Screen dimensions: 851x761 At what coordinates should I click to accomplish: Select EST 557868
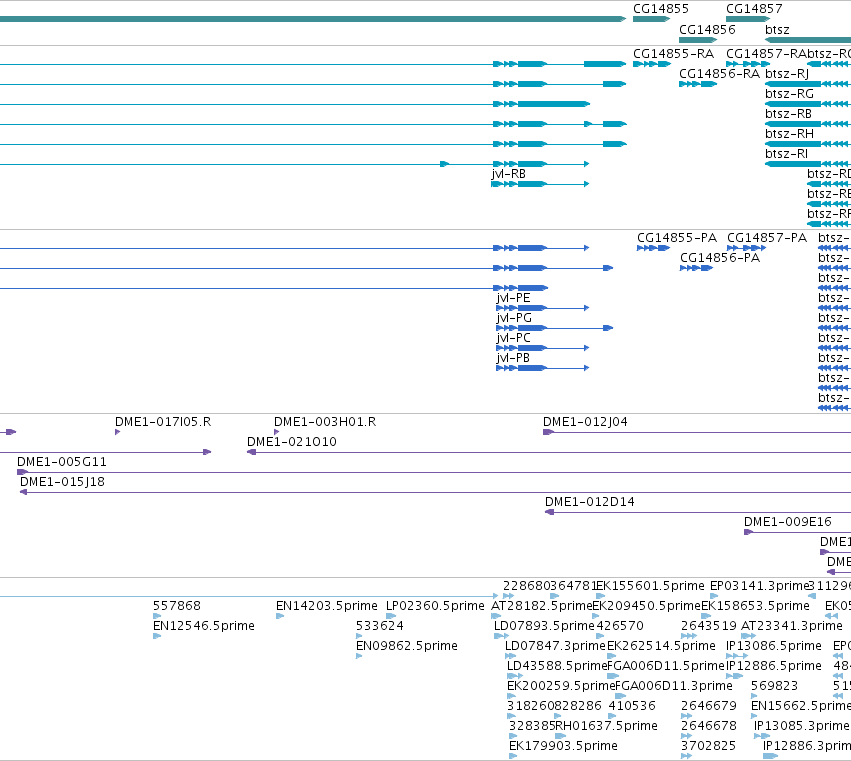tap(176, 606)
